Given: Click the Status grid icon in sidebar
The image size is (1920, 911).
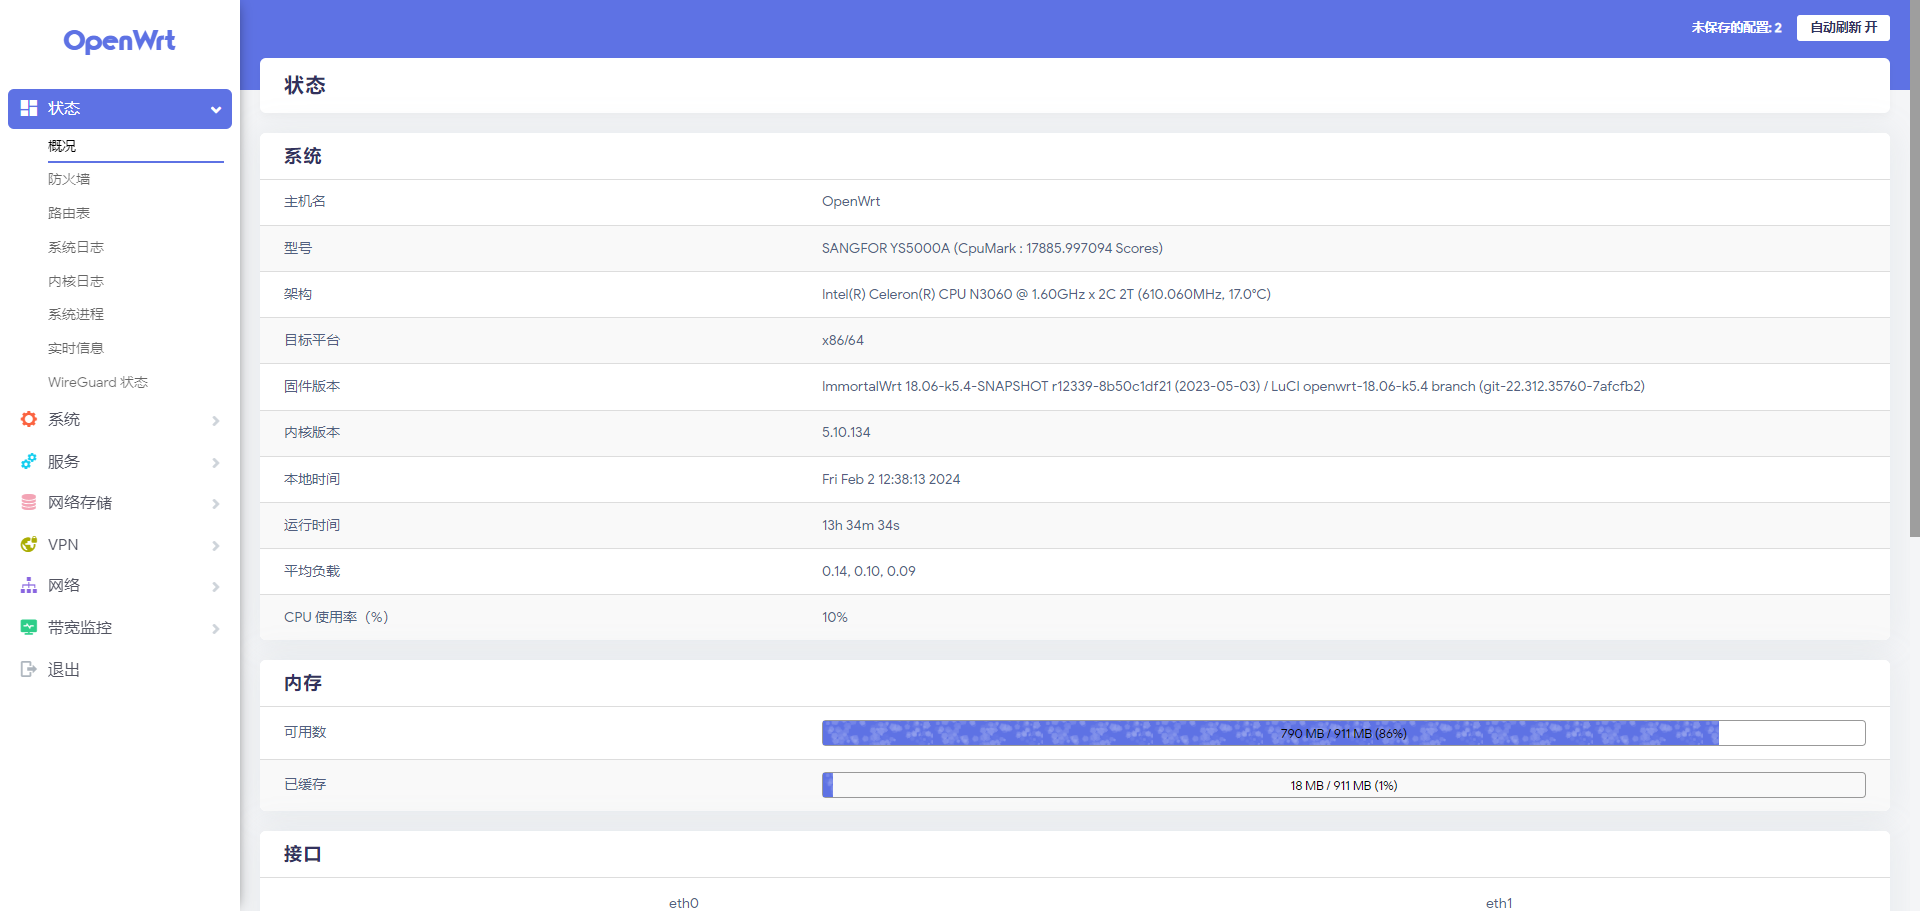Looking at the screenshot, I should tap(29, 108).
